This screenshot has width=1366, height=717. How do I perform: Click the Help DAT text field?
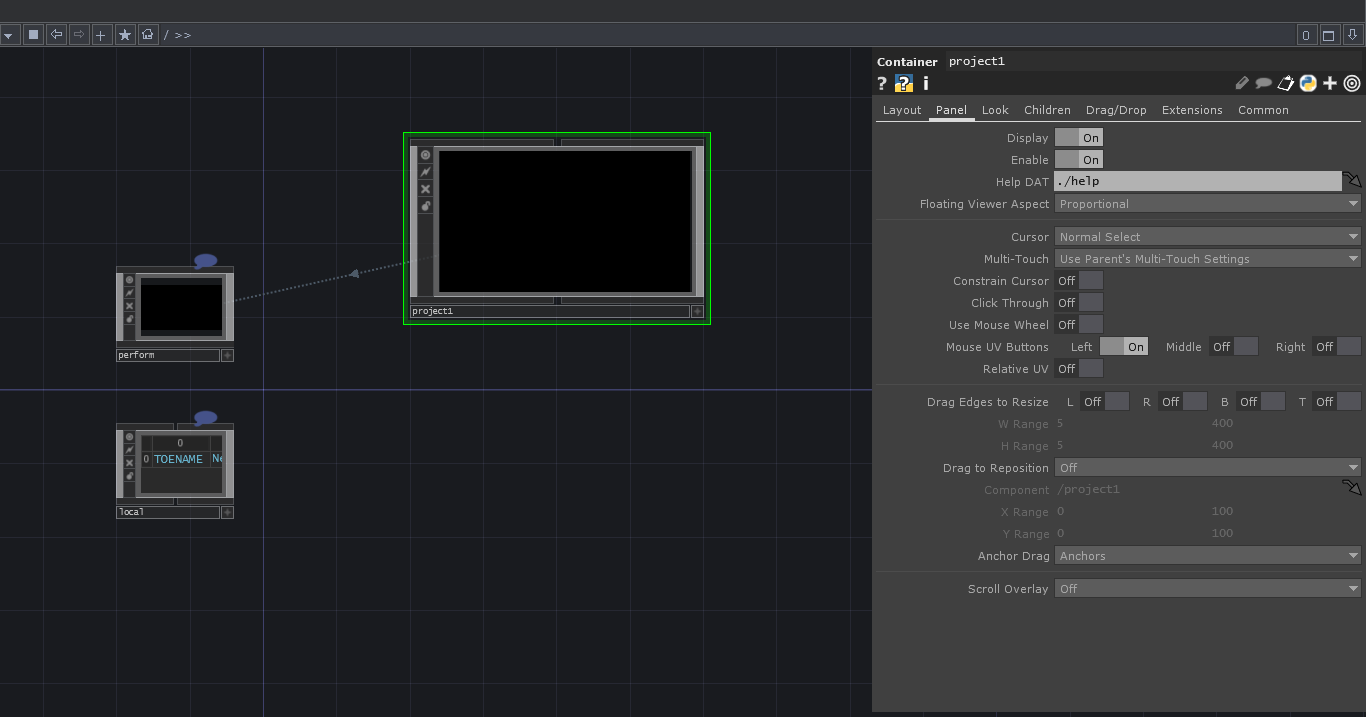[x=1197, y=181]
